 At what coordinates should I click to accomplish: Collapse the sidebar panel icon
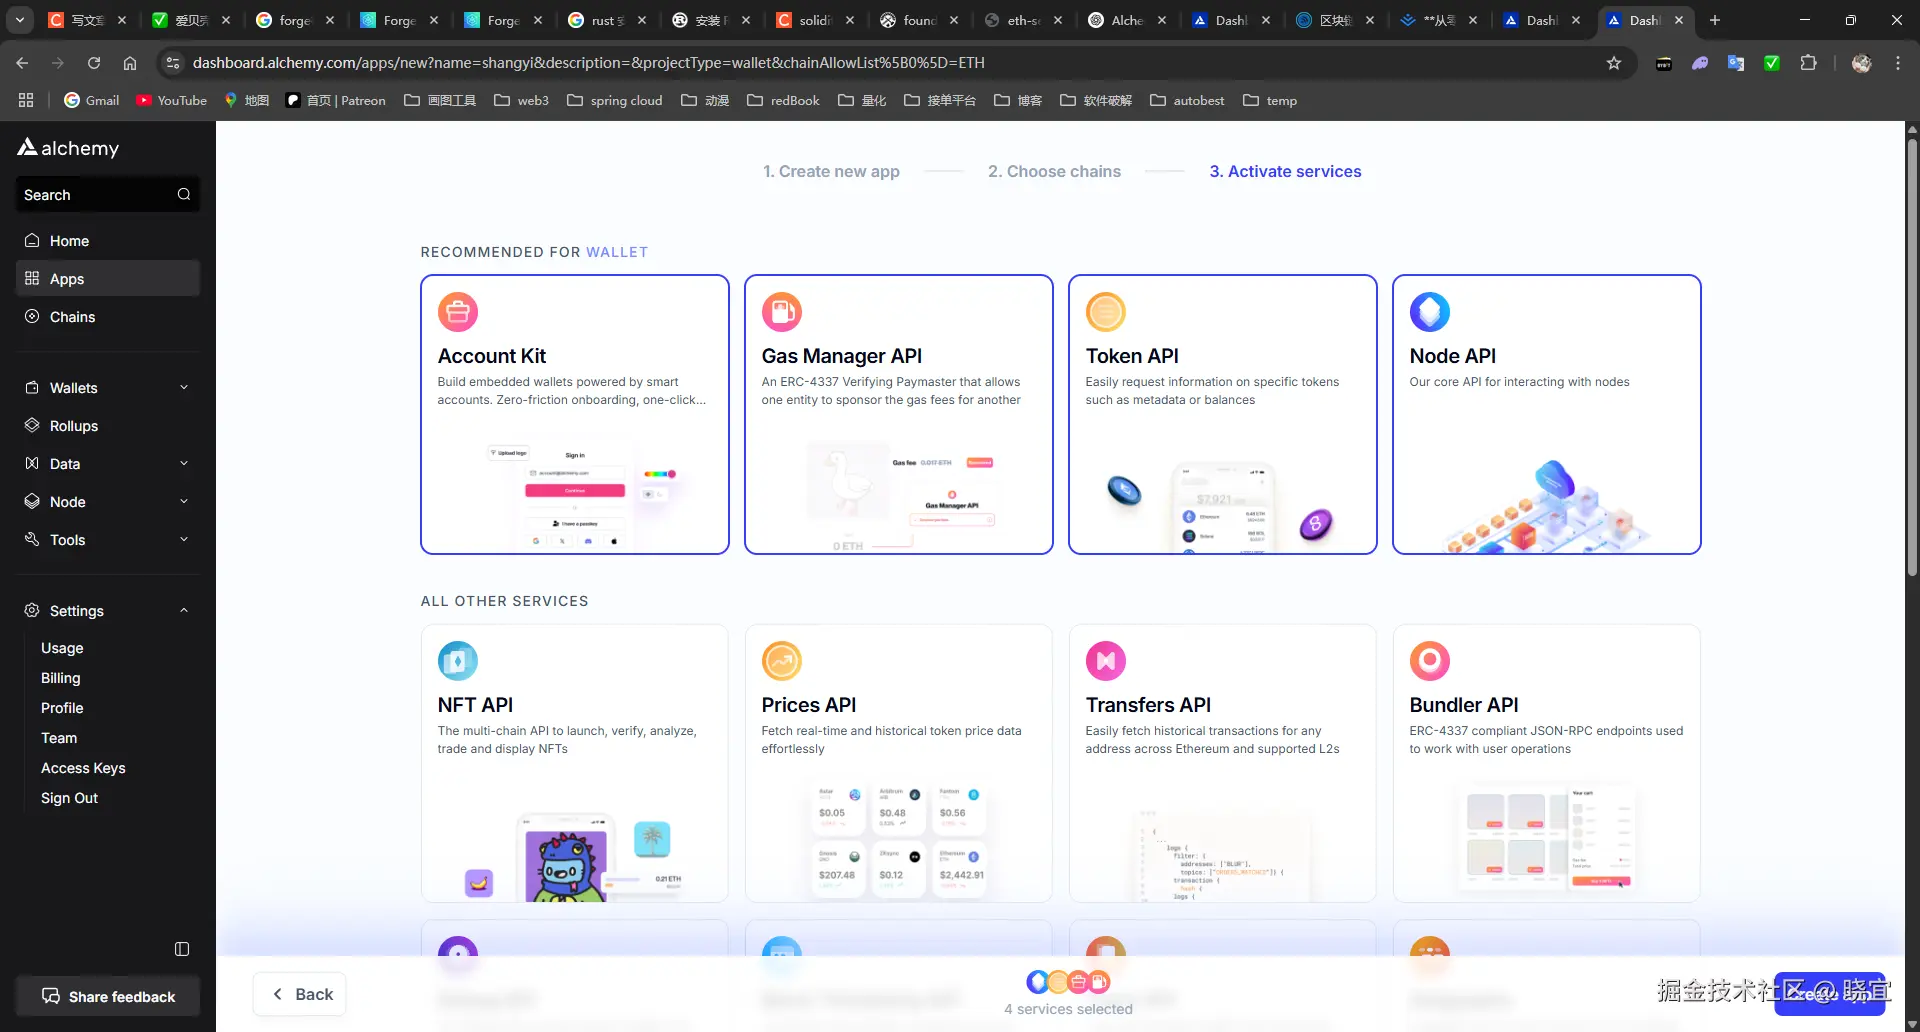tap(182, 949)
